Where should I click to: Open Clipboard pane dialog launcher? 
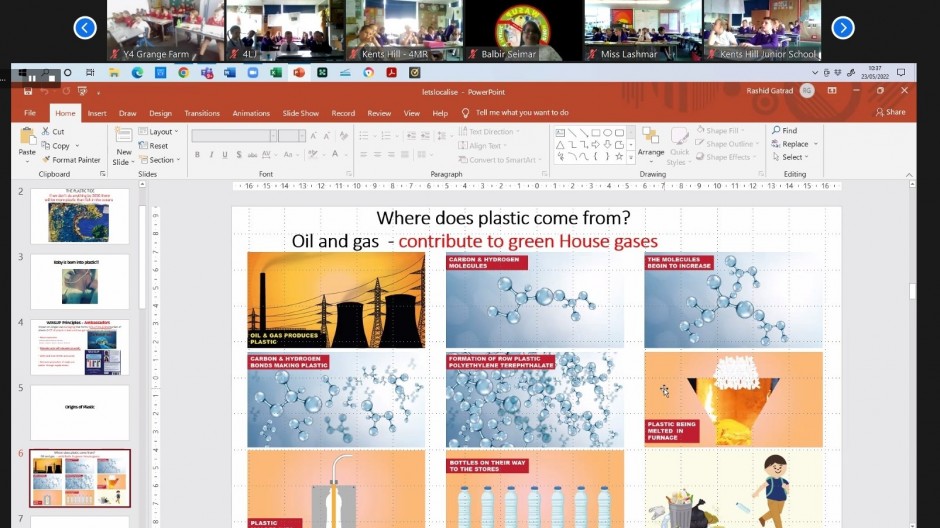click(103, 174)
